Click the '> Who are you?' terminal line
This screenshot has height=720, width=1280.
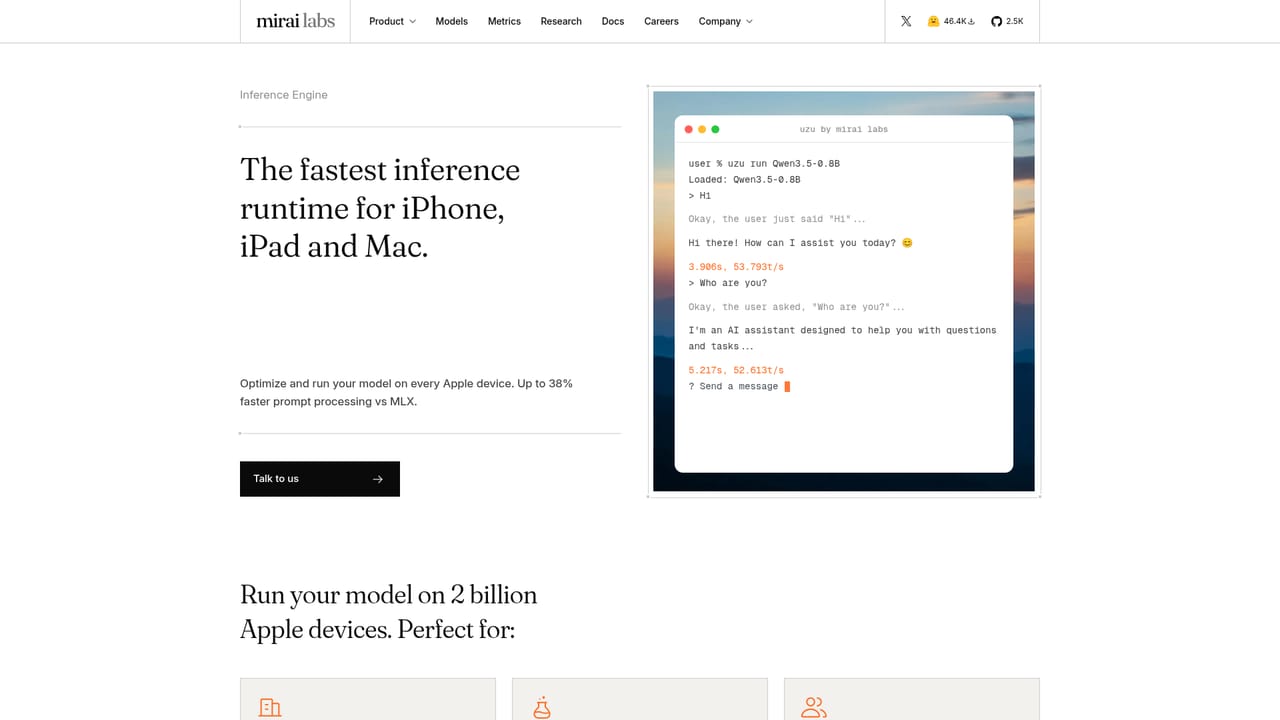[x=728, y=283]
